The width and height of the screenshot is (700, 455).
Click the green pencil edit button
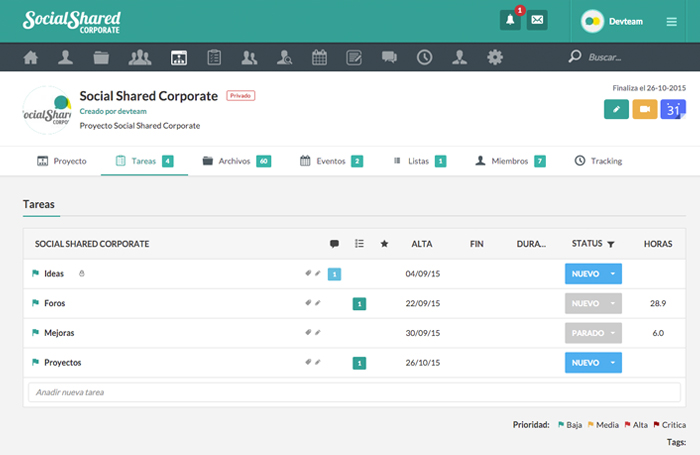tap(616, 109)
